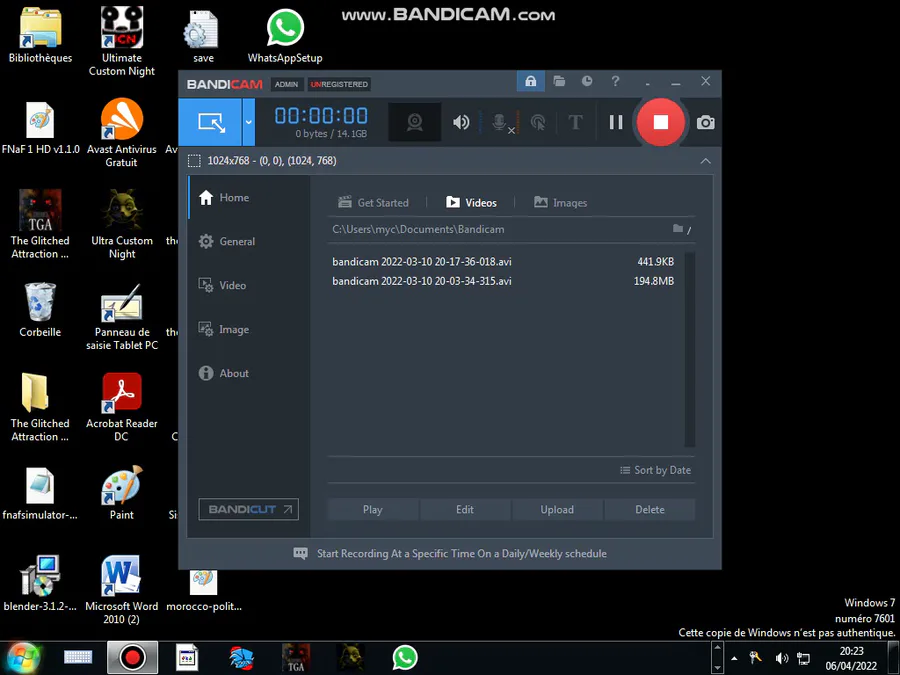Screen dimensions: 900x675
Task: Open the output folder from title bar
Action: pos(559,82)
